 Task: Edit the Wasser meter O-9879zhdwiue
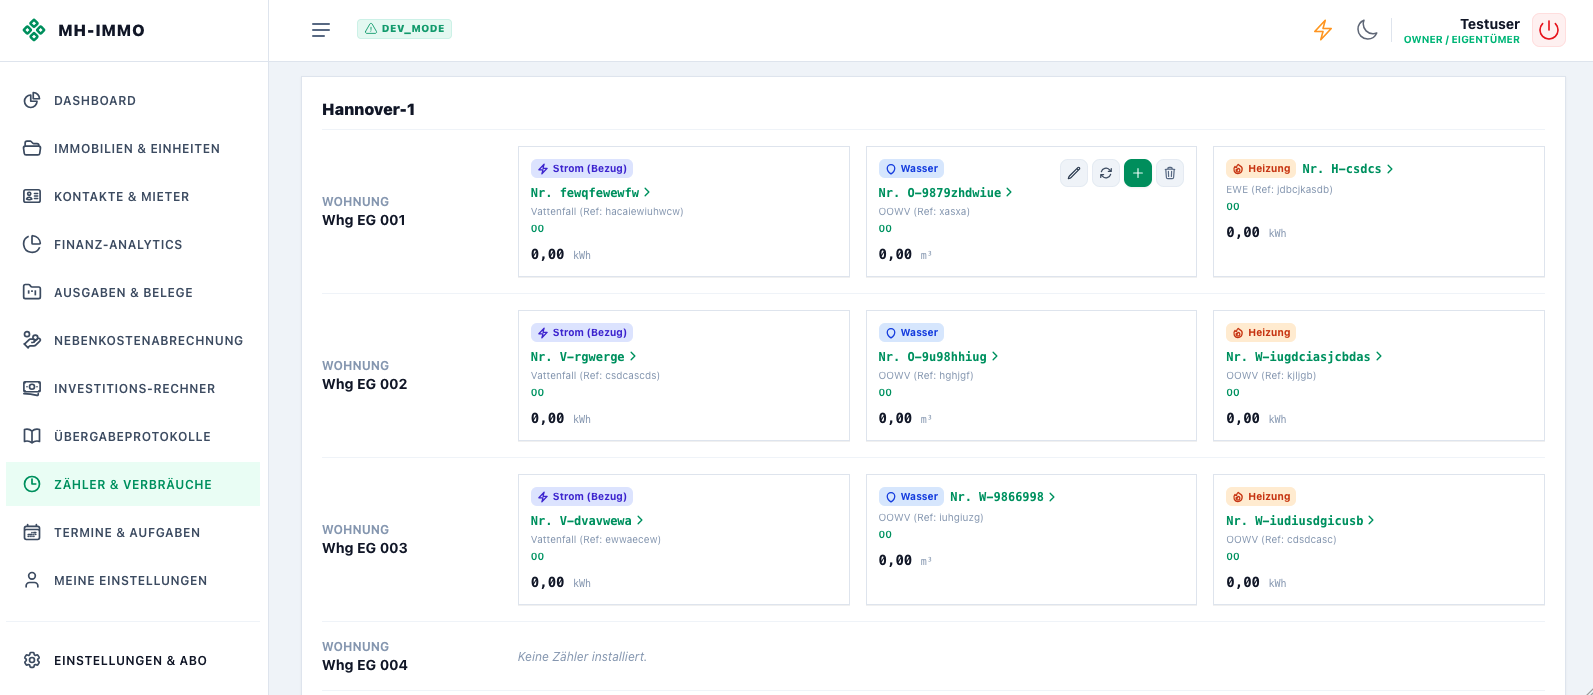tap(1074, 173)
